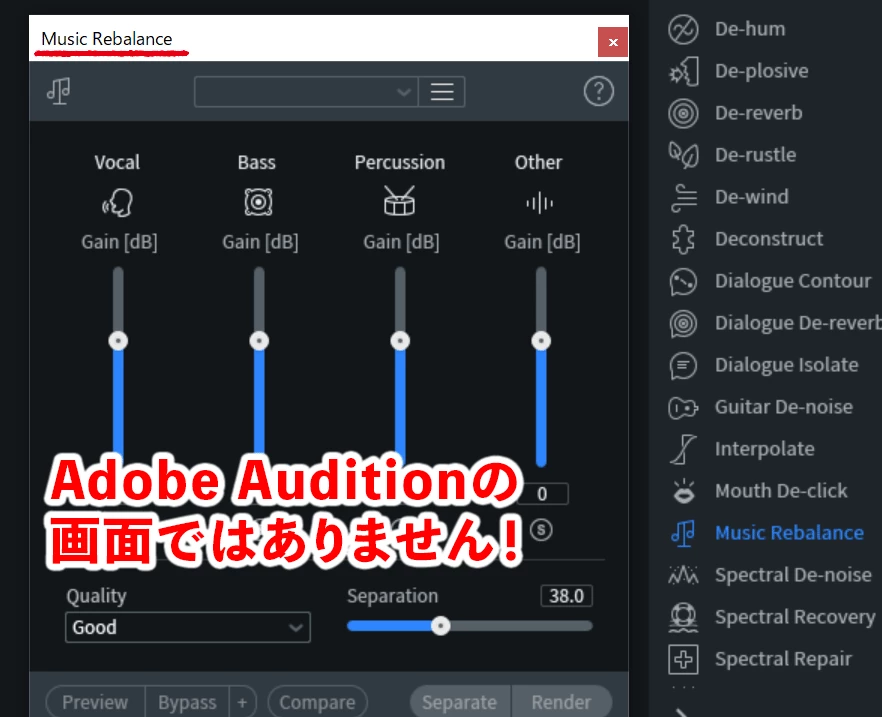
Task: Select Guitar De-noise in the module list
Action: pyautogui.click(x=784, y=407)
